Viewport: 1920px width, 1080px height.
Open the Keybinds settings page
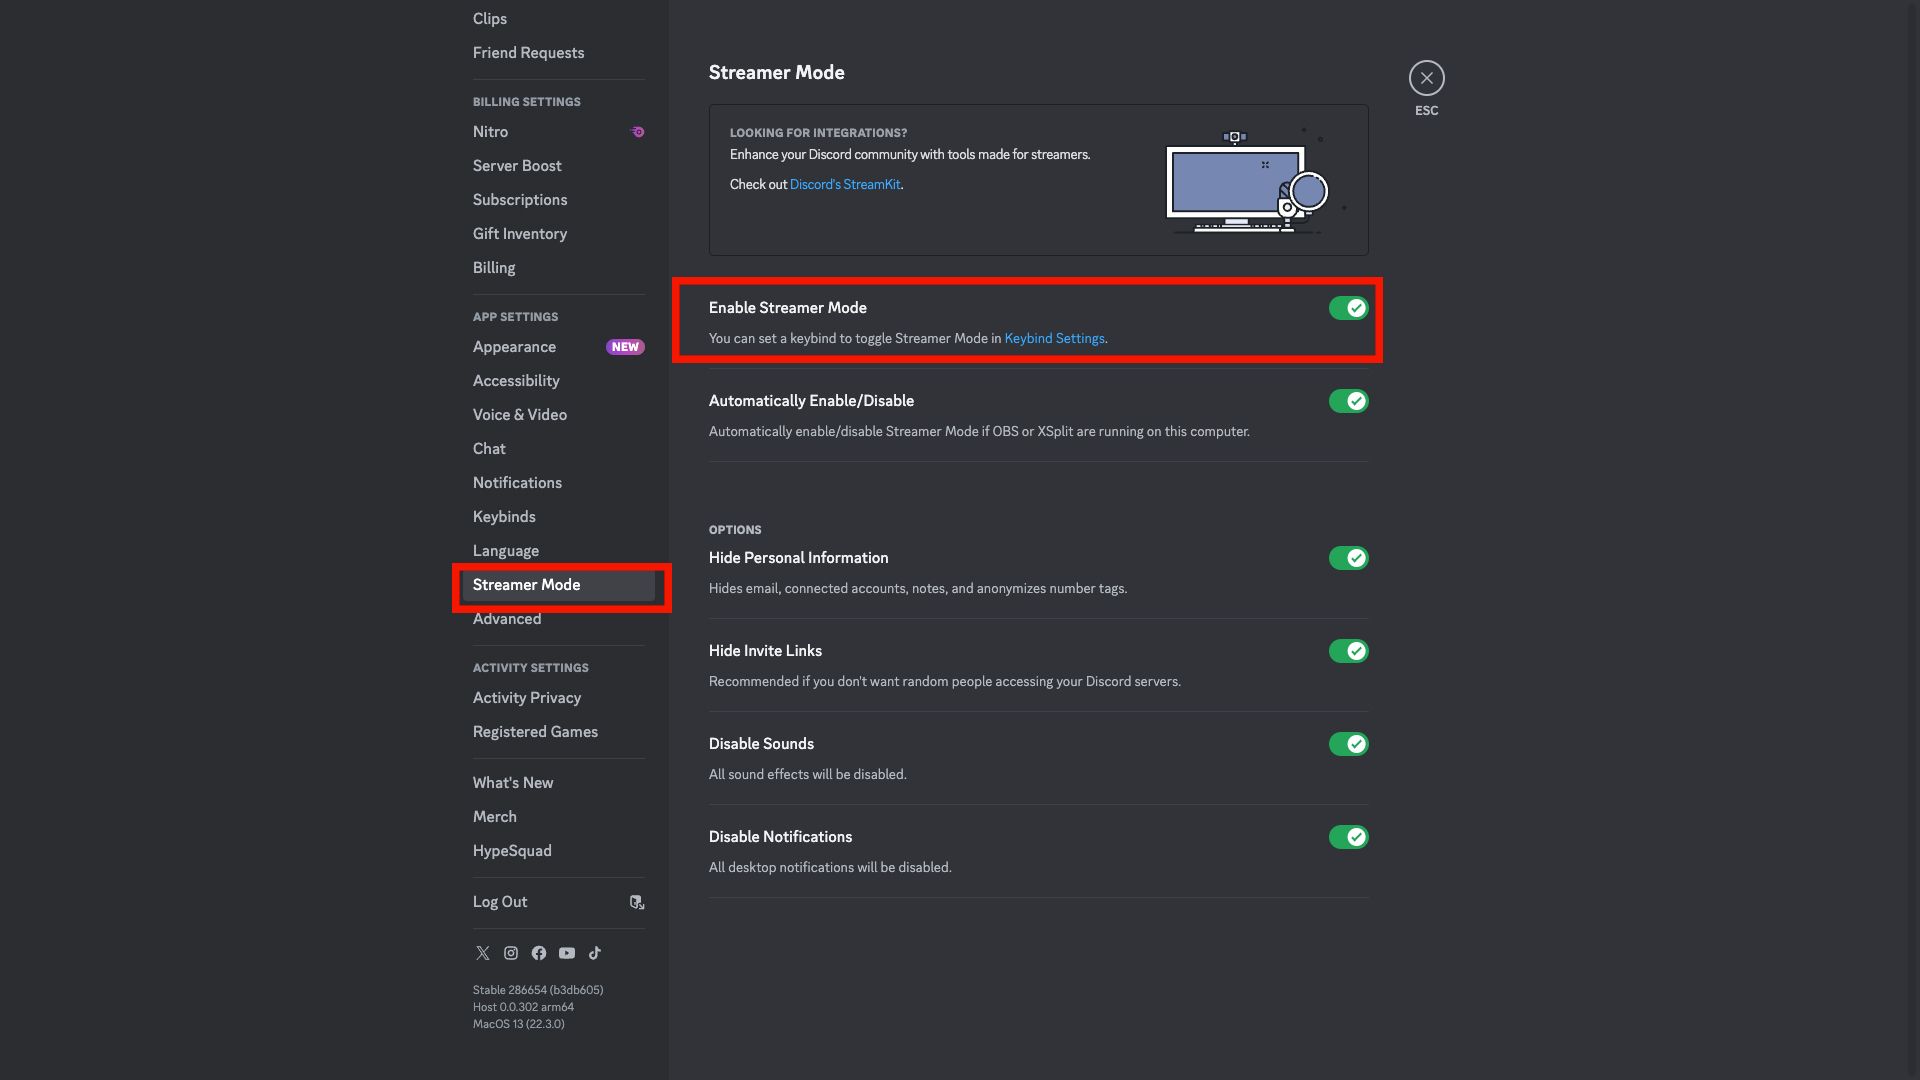click(x=504, y=516)
